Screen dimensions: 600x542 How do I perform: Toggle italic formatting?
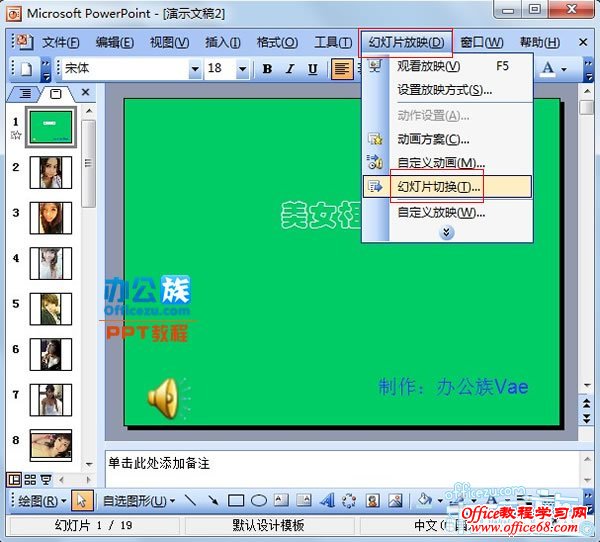pyautogui.click(x=290, y=69)
